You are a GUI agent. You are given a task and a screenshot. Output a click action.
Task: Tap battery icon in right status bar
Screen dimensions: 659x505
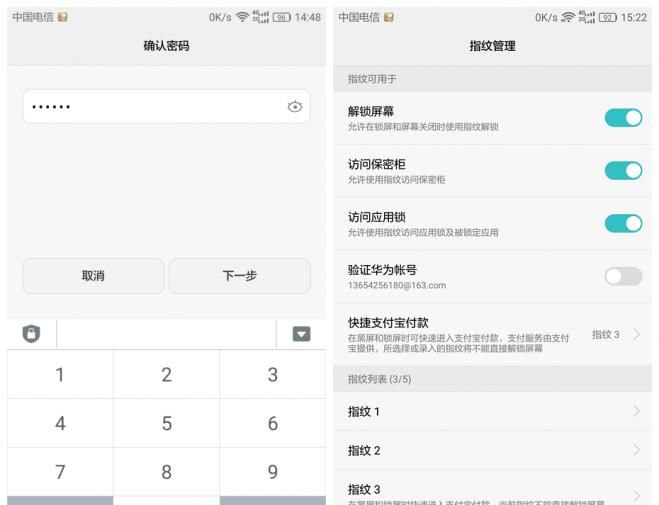[608, 18]
